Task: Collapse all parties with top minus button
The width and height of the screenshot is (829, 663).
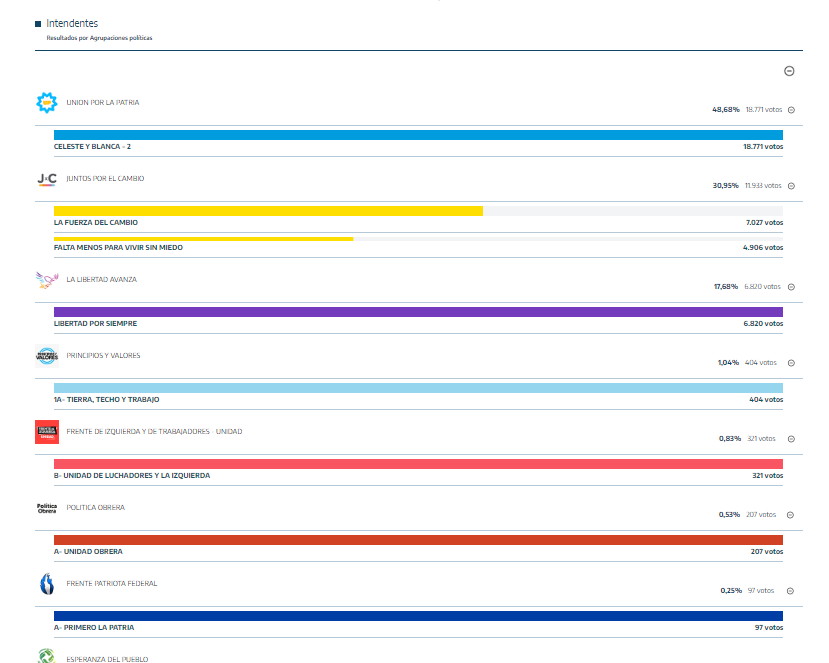Action: click(789, 71)
